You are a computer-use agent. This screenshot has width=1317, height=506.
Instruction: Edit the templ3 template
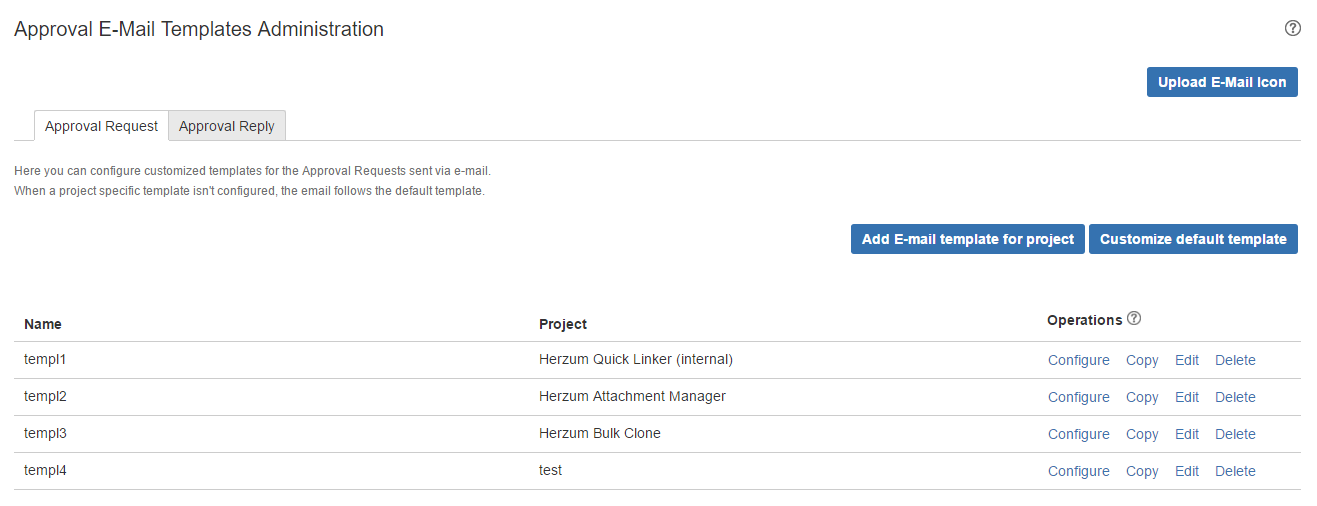pos(1187,434)
